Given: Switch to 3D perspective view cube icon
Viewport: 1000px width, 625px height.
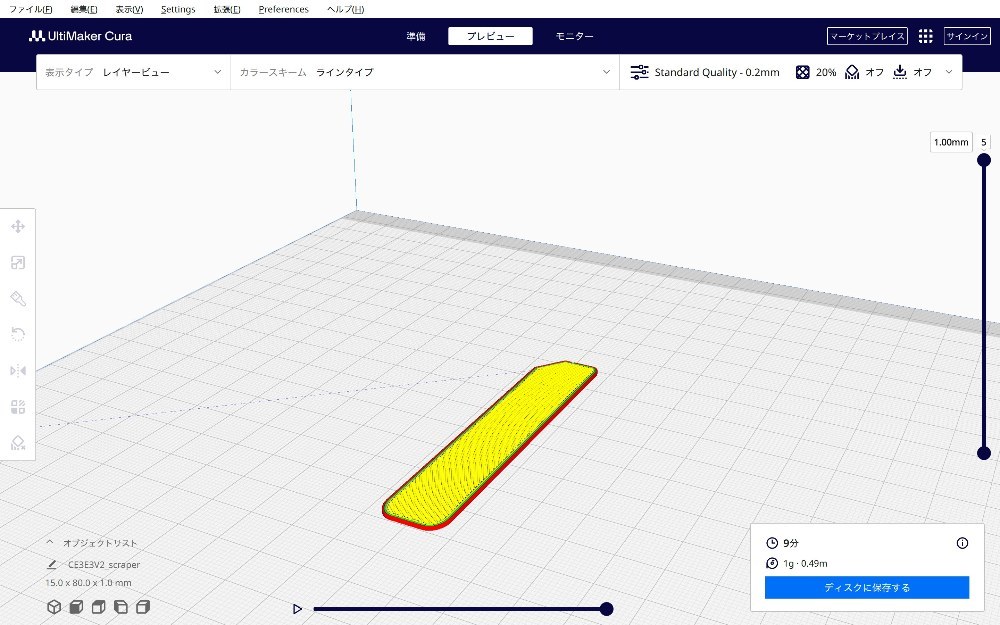Looking at the screenshot, I should pyautogui.click(x=54, y=607).
